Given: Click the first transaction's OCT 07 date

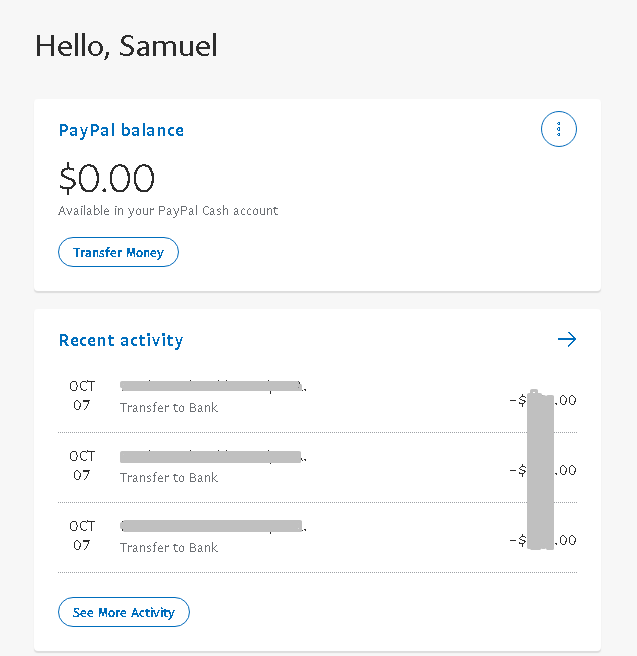Looking at the screenshot, I should click(x=82, y=396).
